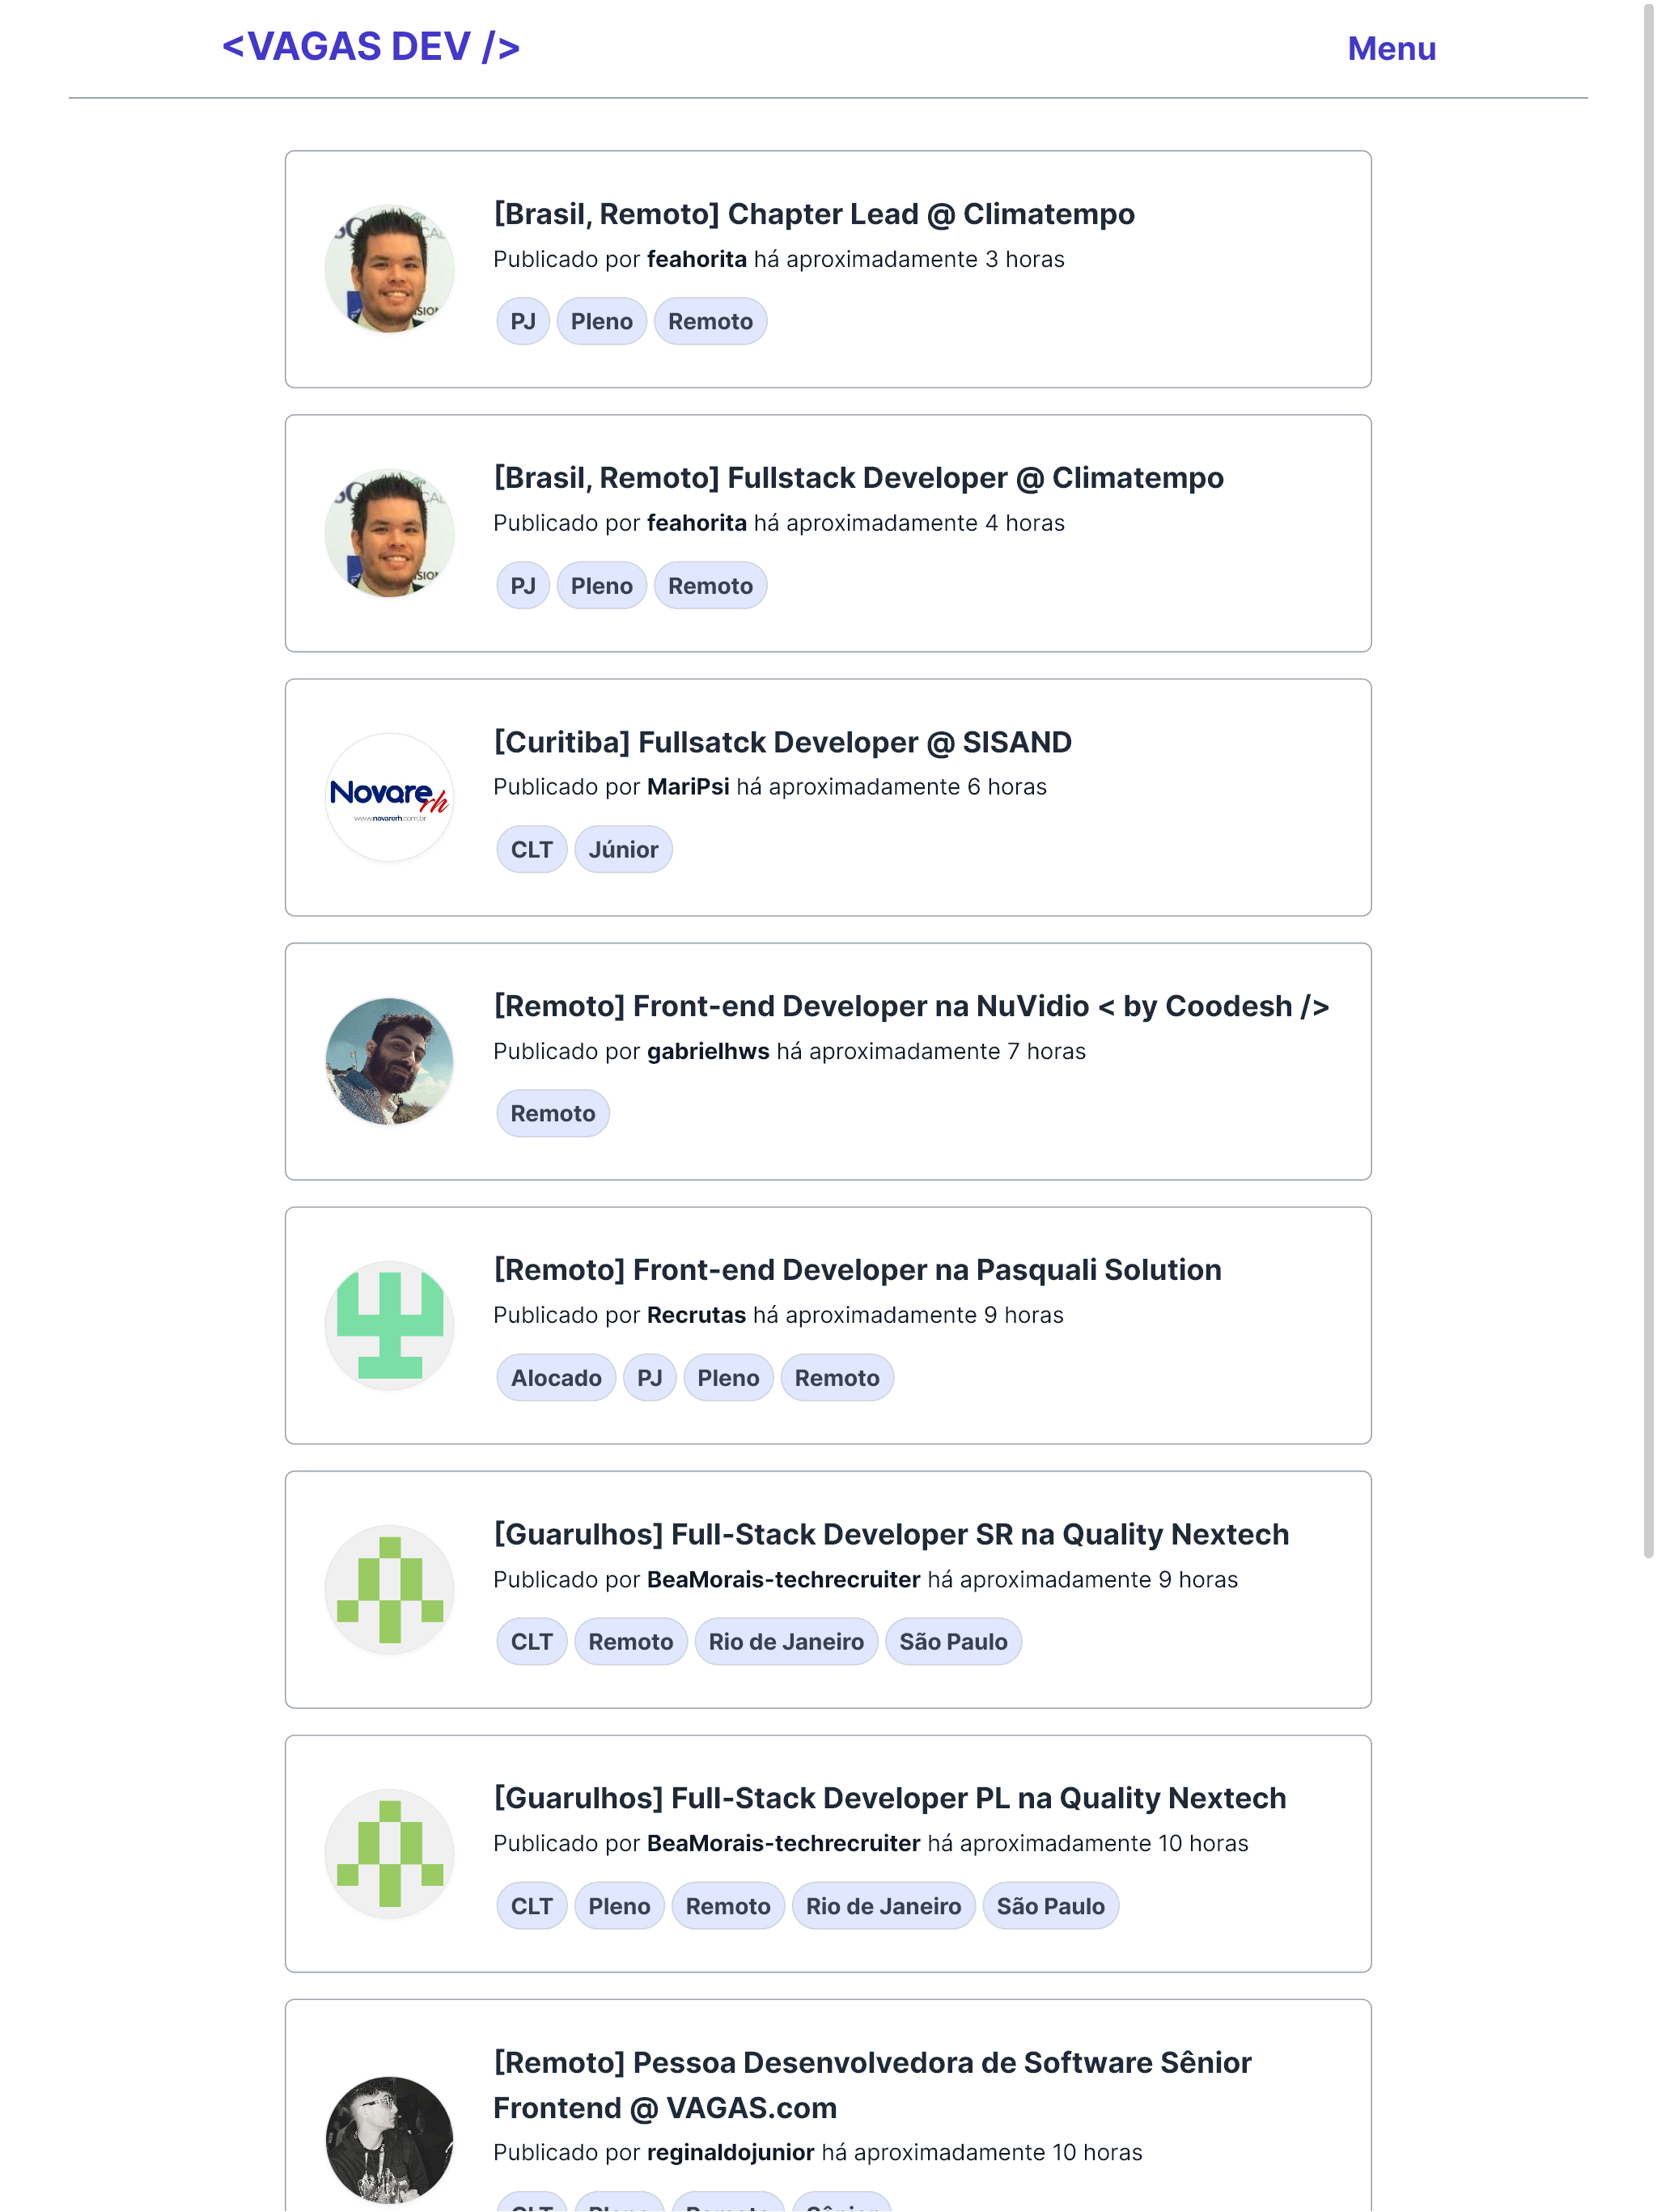
Task: Open Front-end Developer na Pasquali Solution listing
Action: click(x=857, y=1270)
